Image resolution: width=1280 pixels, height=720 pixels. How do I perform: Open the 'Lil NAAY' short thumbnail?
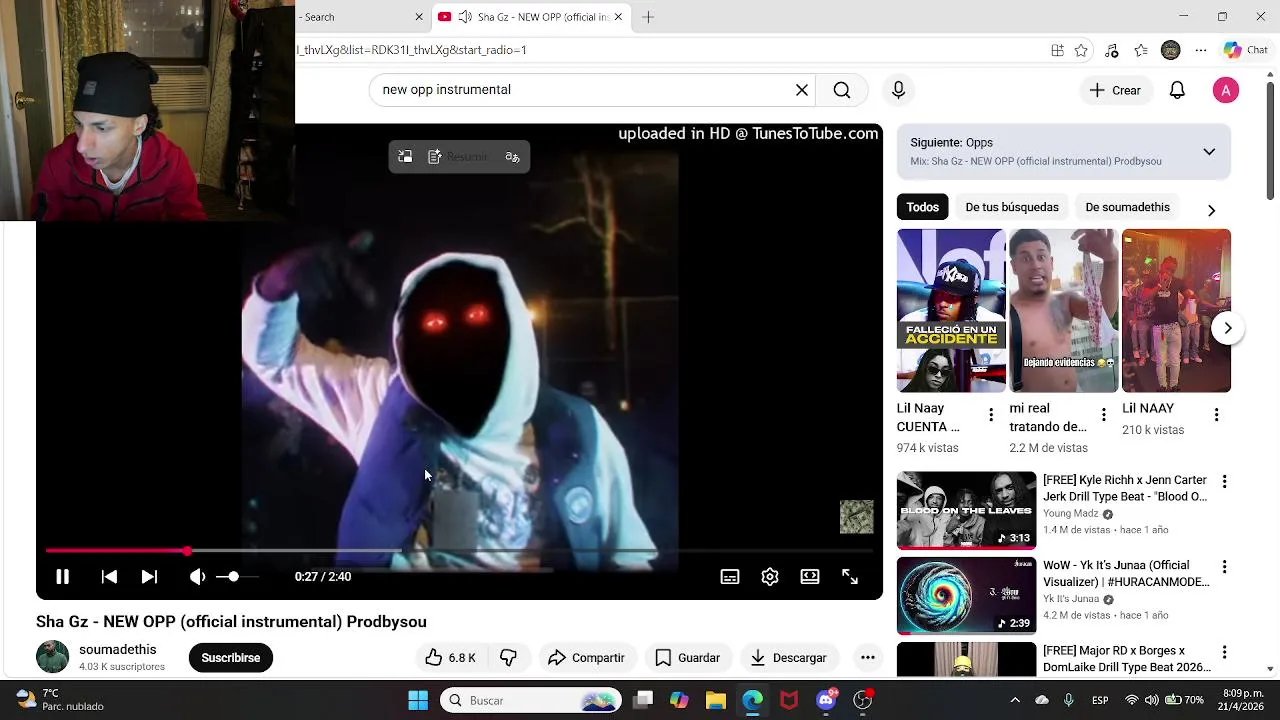(x=1176, y=311)
